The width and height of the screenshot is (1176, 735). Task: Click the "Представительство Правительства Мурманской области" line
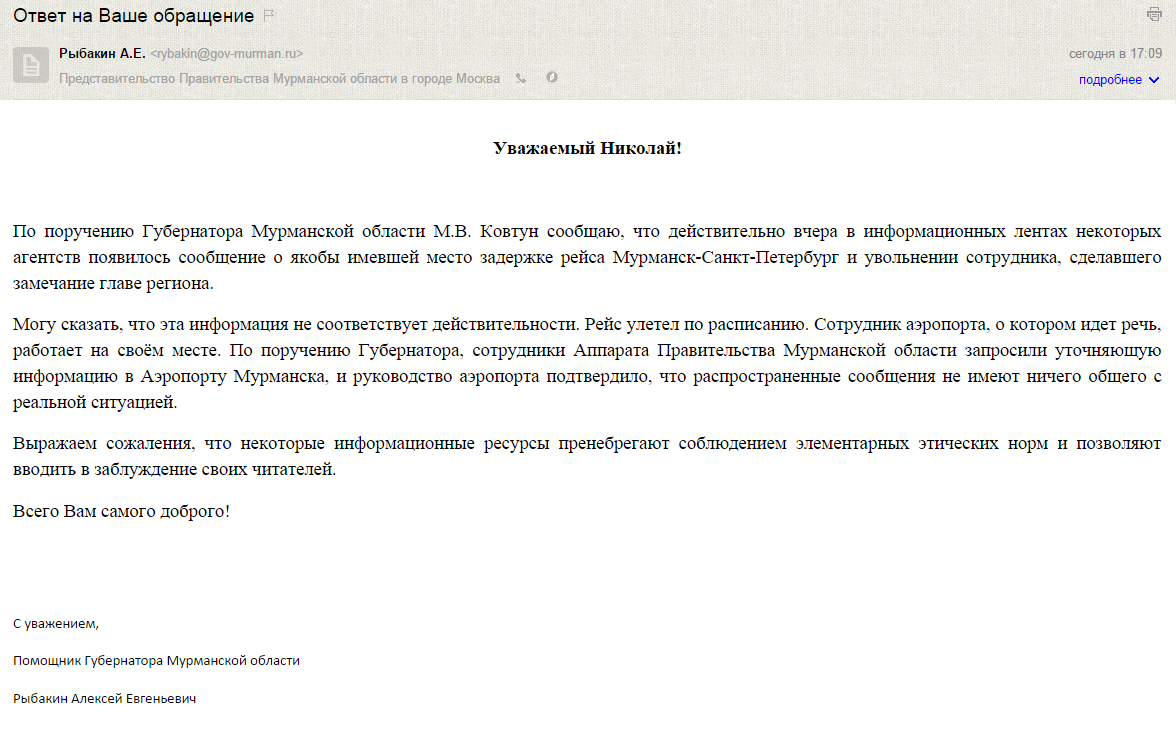(279, 79)
